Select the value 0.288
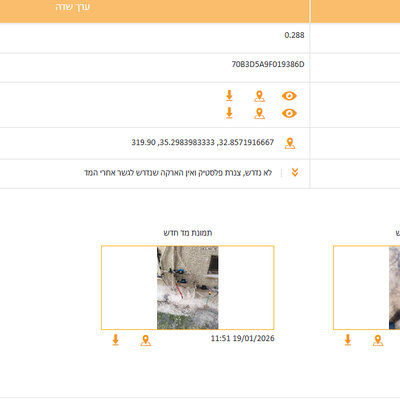Viewport: 400px width, 400px height. [294, 35]
